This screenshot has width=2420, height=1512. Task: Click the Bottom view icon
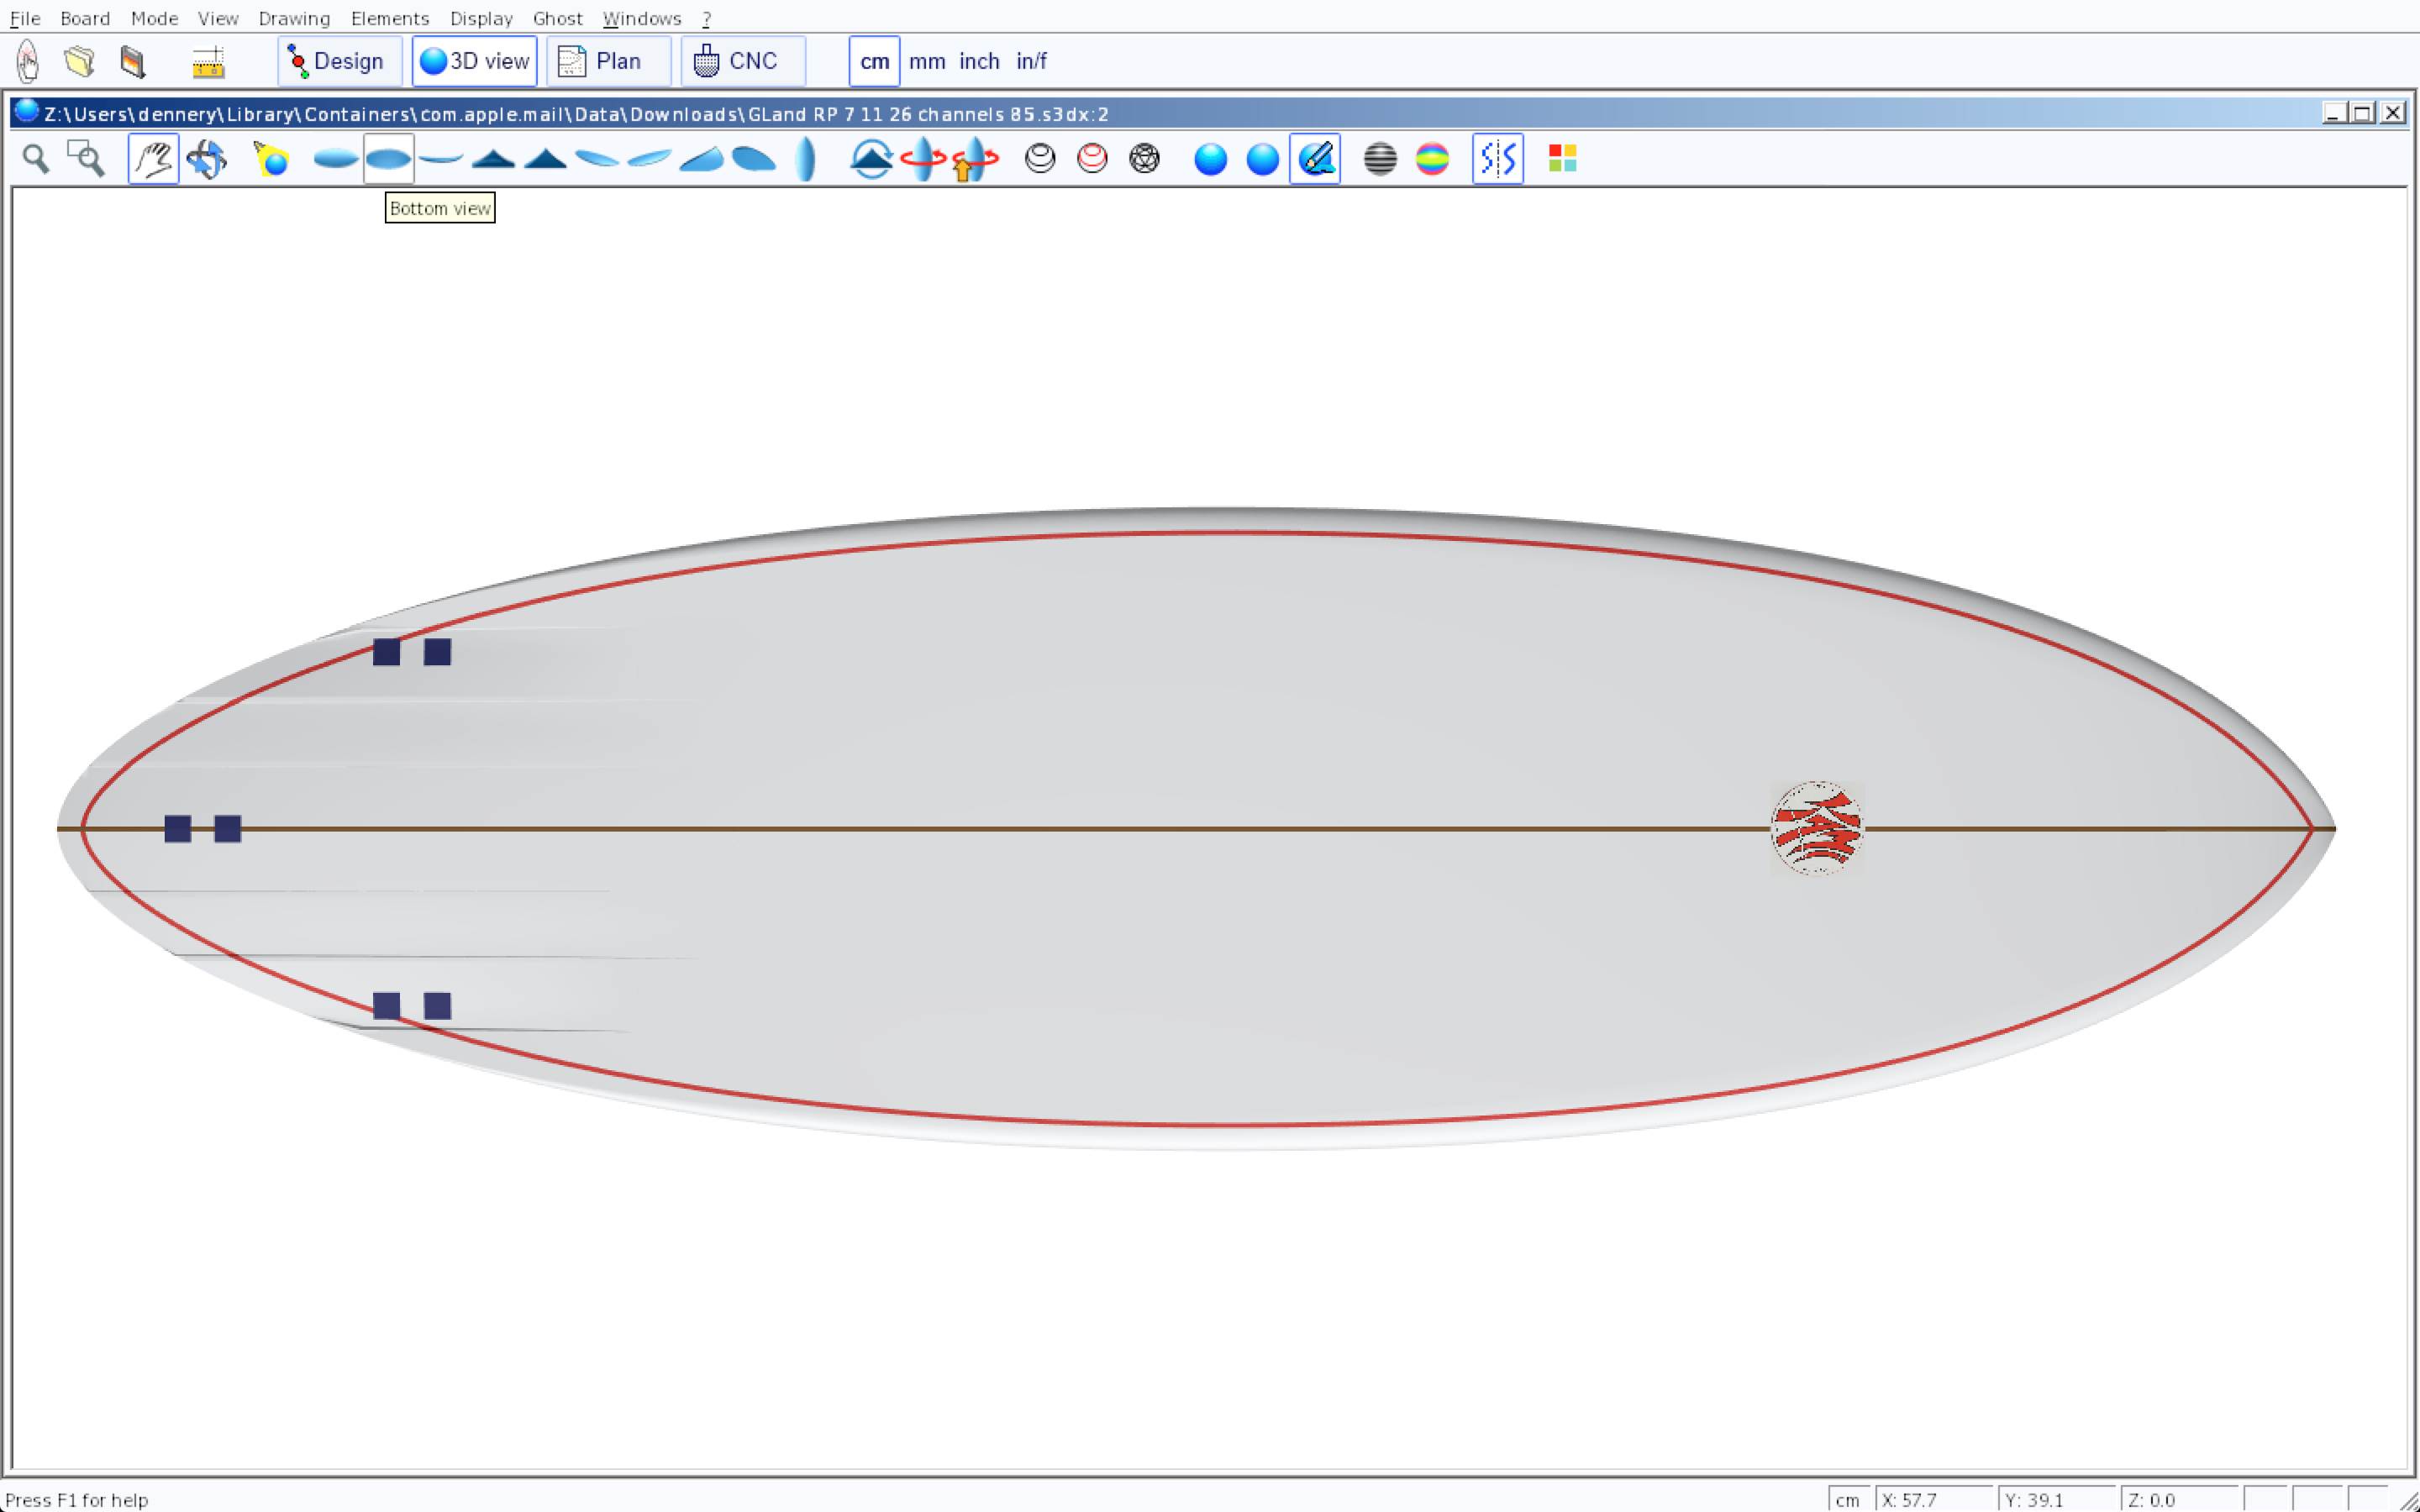388,159
